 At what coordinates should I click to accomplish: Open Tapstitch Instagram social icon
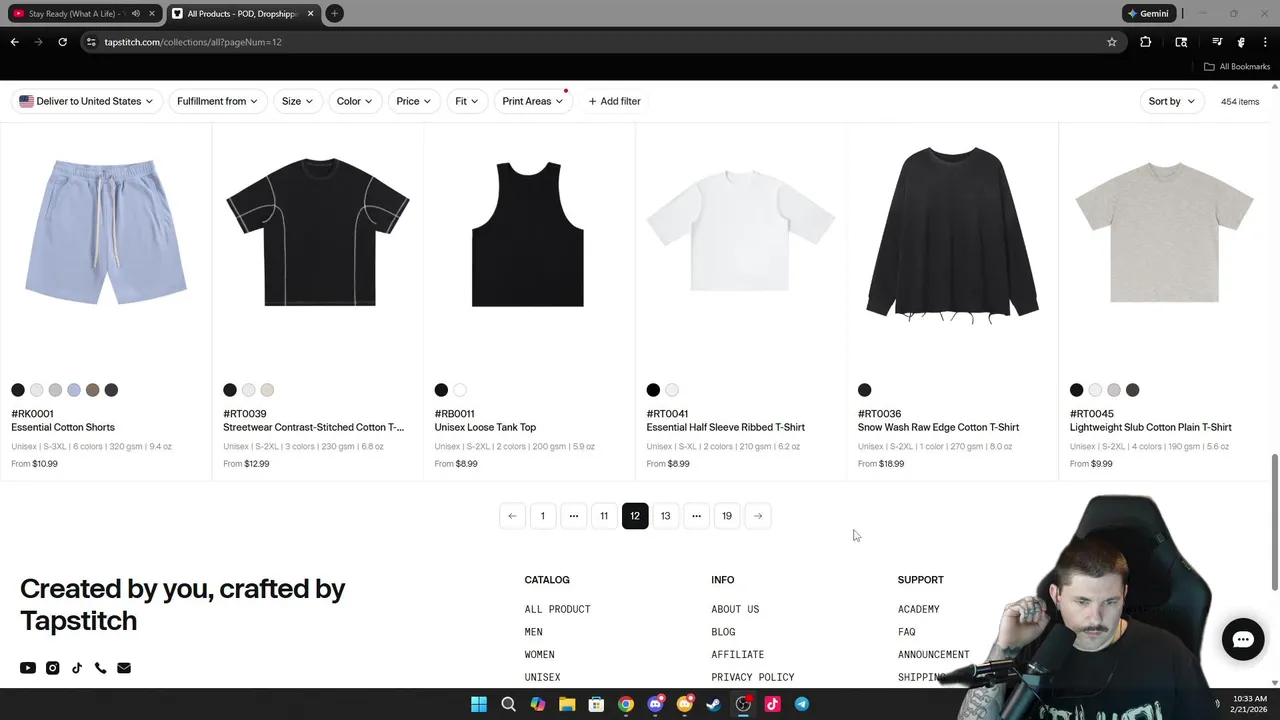tap(53, 668)
